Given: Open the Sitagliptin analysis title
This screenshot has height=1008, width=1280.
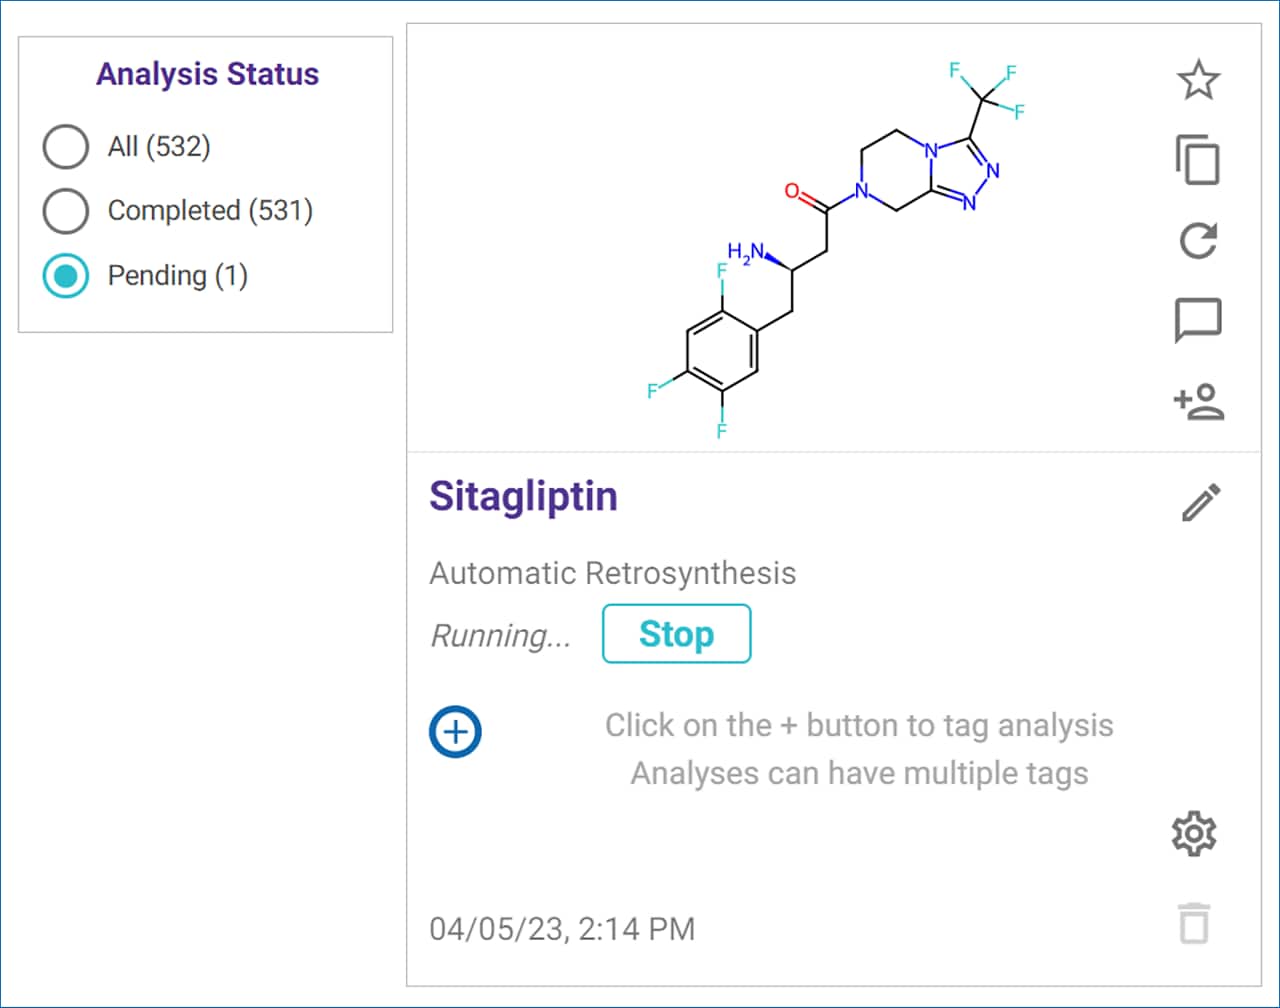Looking at the screenshot, I should [523, 497].
